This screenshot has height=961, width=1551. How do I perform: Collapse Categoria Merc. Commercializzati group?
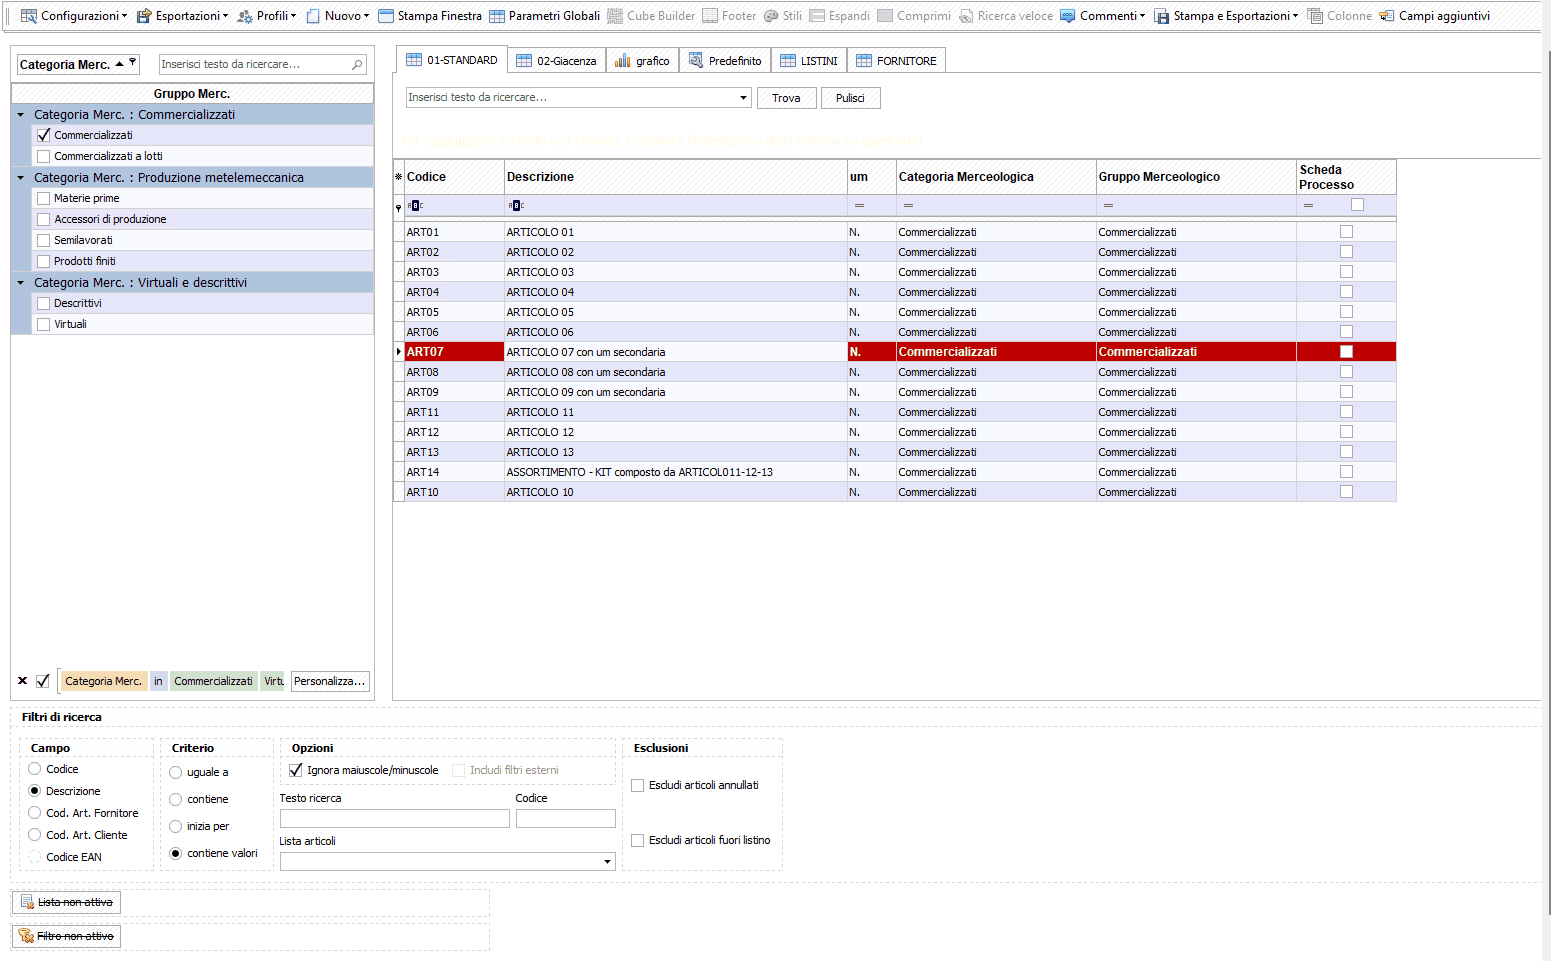[x=20, y=114]
